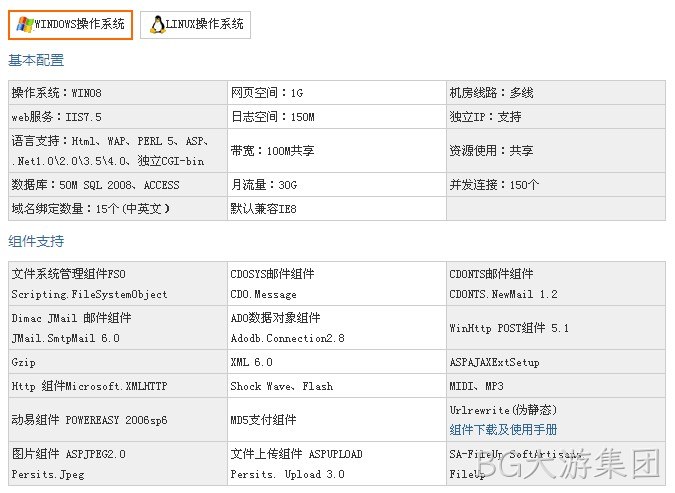
Task: Switch to WINDOWS操作系统 tab
Action: 70,25
